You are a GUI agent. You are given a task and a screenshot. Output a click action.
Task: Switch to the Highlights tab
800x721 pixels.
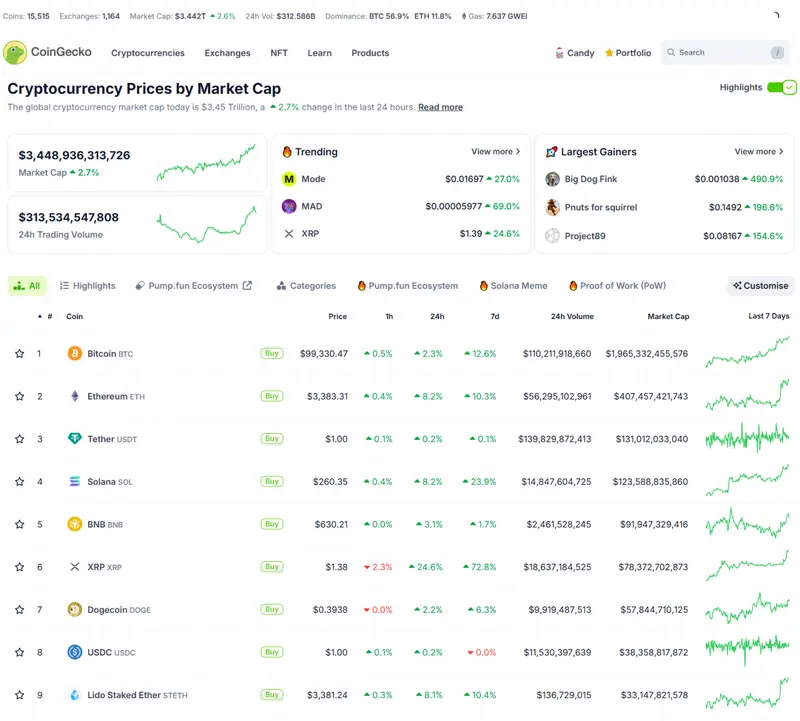tap(88, 286)
